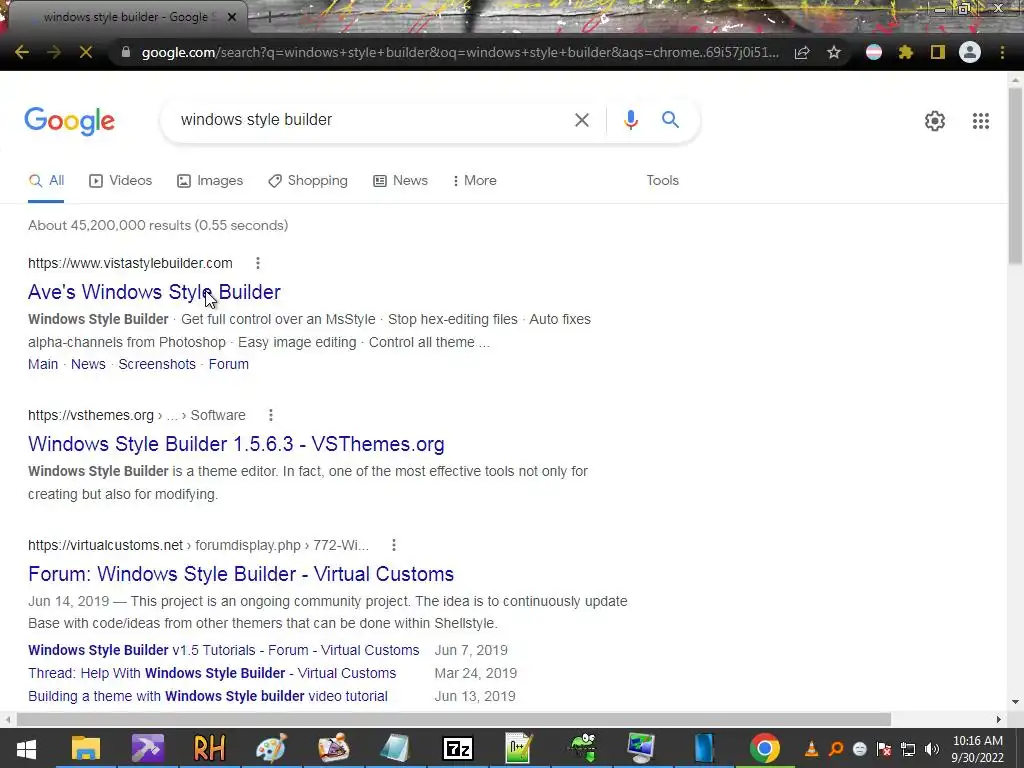This screenshot has height=768, width=1024.
Task: Click the vertical scrollbar thumb
Action: tap(1015, 176)
